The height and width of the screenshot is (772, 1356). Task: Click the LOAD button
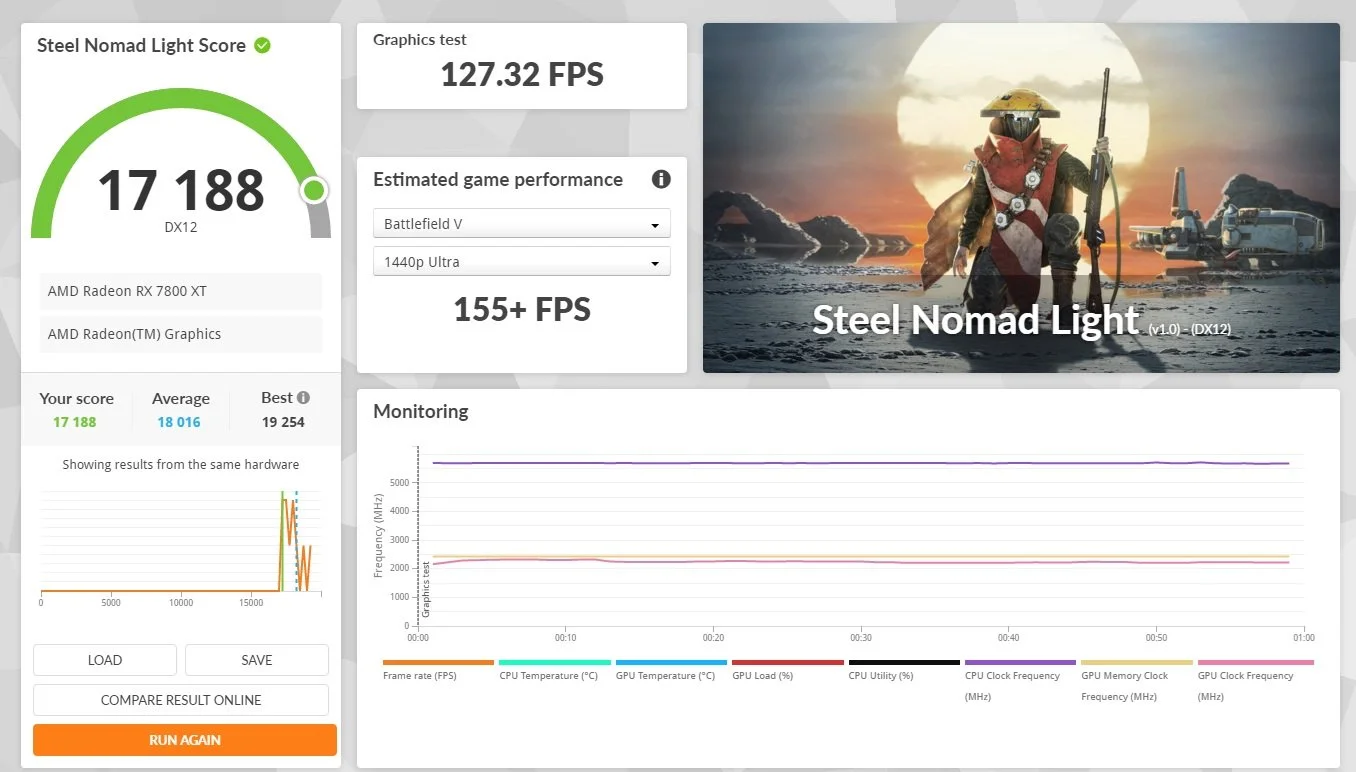(x=104, y=660)
